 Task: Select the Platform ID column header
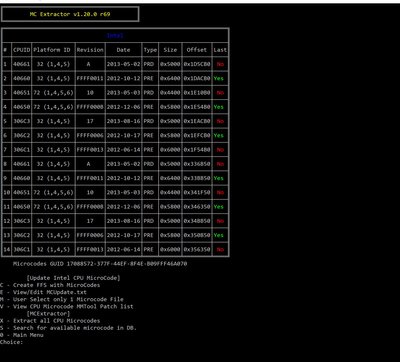[x=53, y=50]
